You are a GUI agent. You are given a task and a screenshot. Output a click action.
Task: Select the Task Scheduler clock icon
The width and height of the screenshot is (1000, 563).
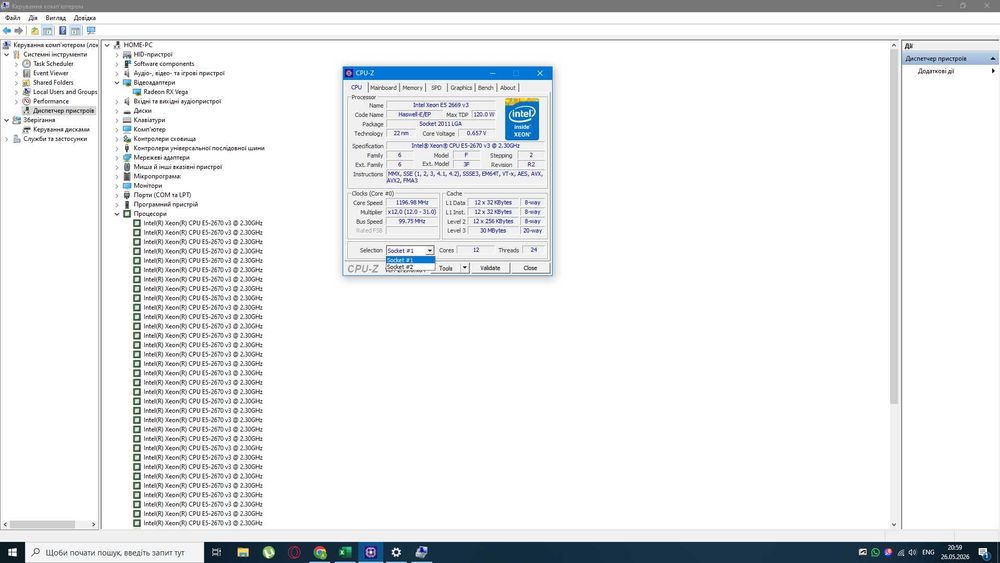tap(26, 64)
